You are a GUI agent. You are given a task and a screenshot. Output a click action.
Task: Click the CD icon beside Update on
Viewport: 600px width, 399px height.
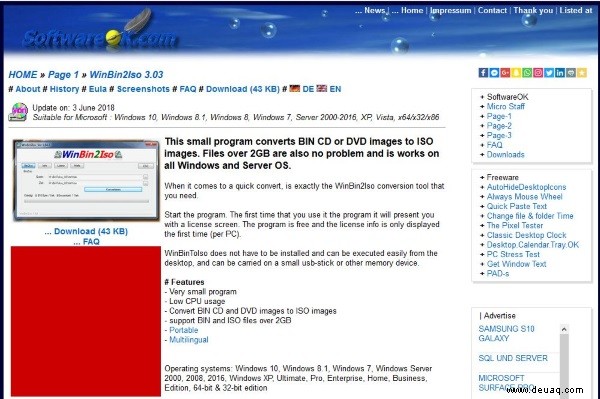[x=19, y=112]
